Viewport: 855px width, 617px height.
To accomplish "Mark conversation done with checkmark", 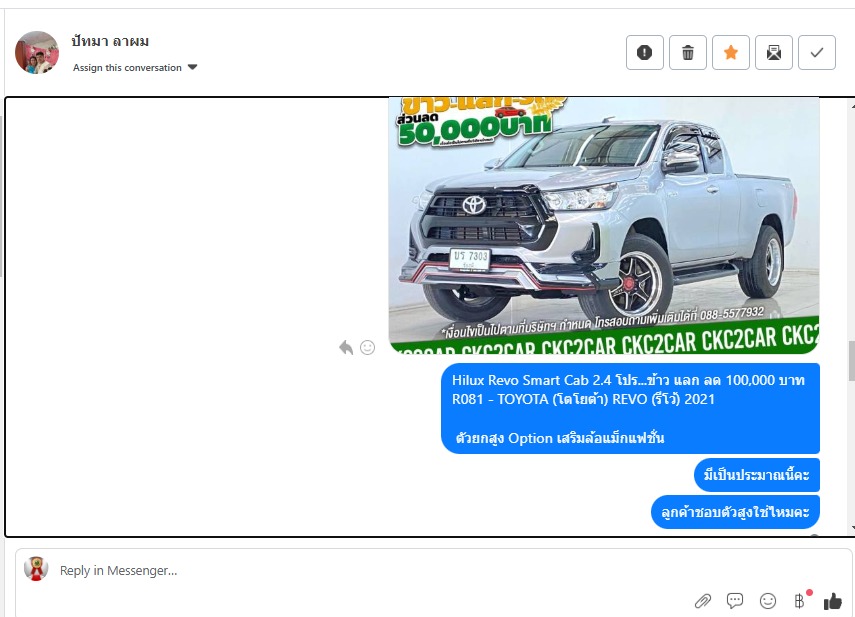I will click(817, 52).
